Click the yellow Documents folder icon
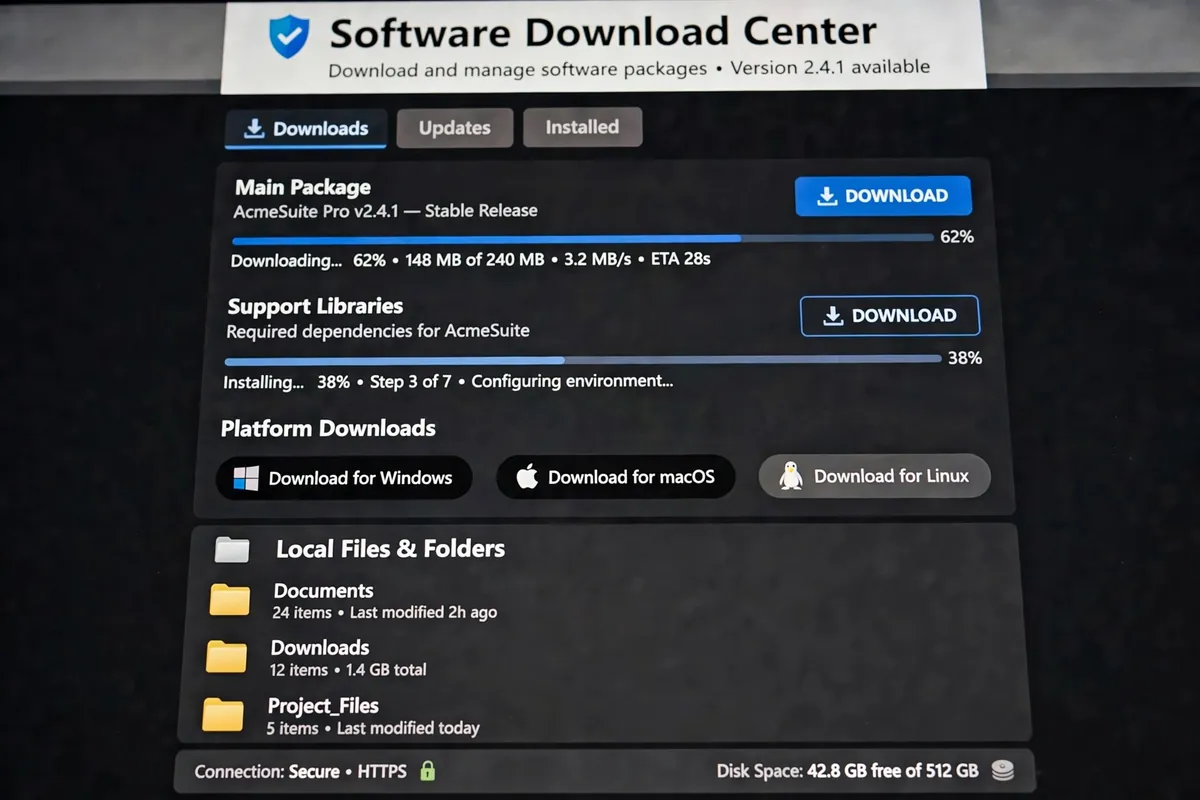This screenshot has height=800, width=1200. click(x=230, y=600)
